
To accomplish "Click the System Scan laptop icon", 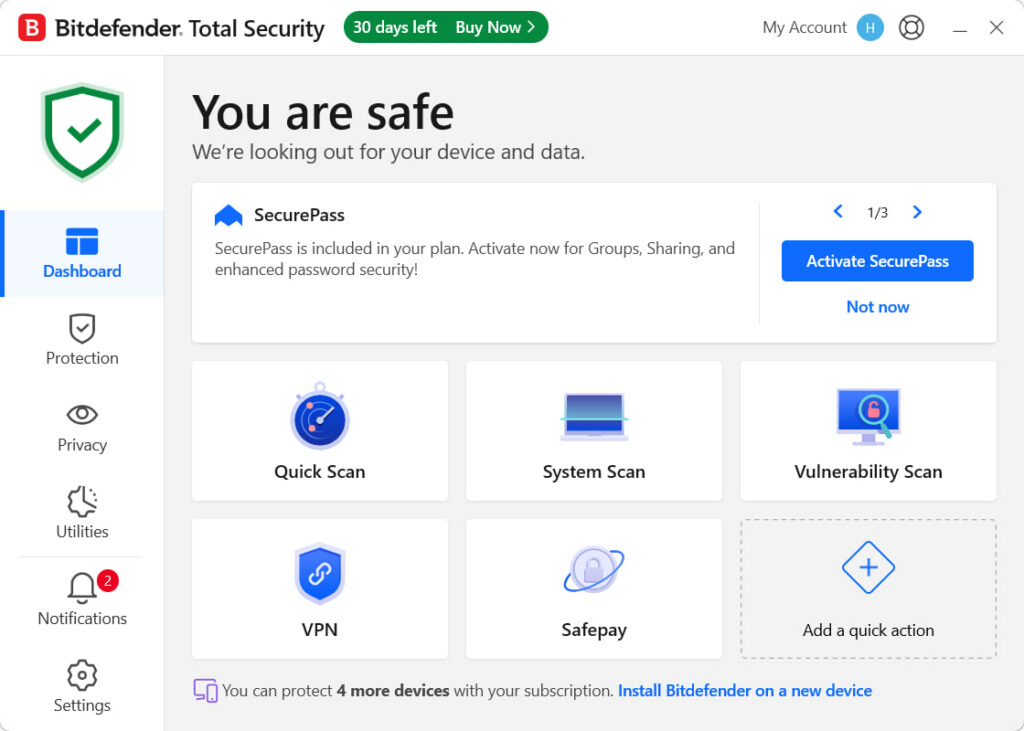I will coord(594,417).
